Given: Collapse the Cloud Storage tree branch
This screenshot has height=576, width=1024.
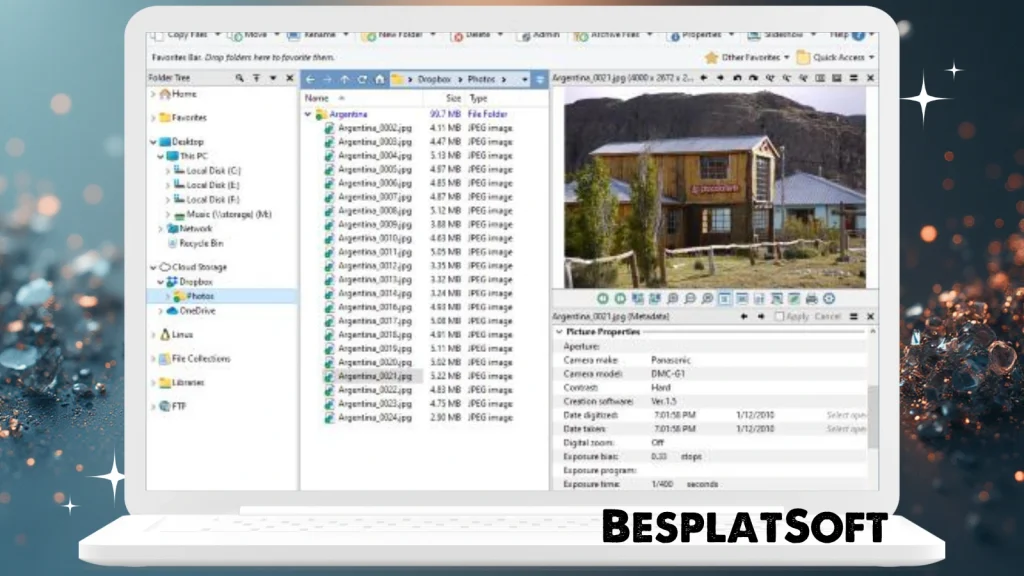Looking at the screenshot, I should tap(152, 267).
